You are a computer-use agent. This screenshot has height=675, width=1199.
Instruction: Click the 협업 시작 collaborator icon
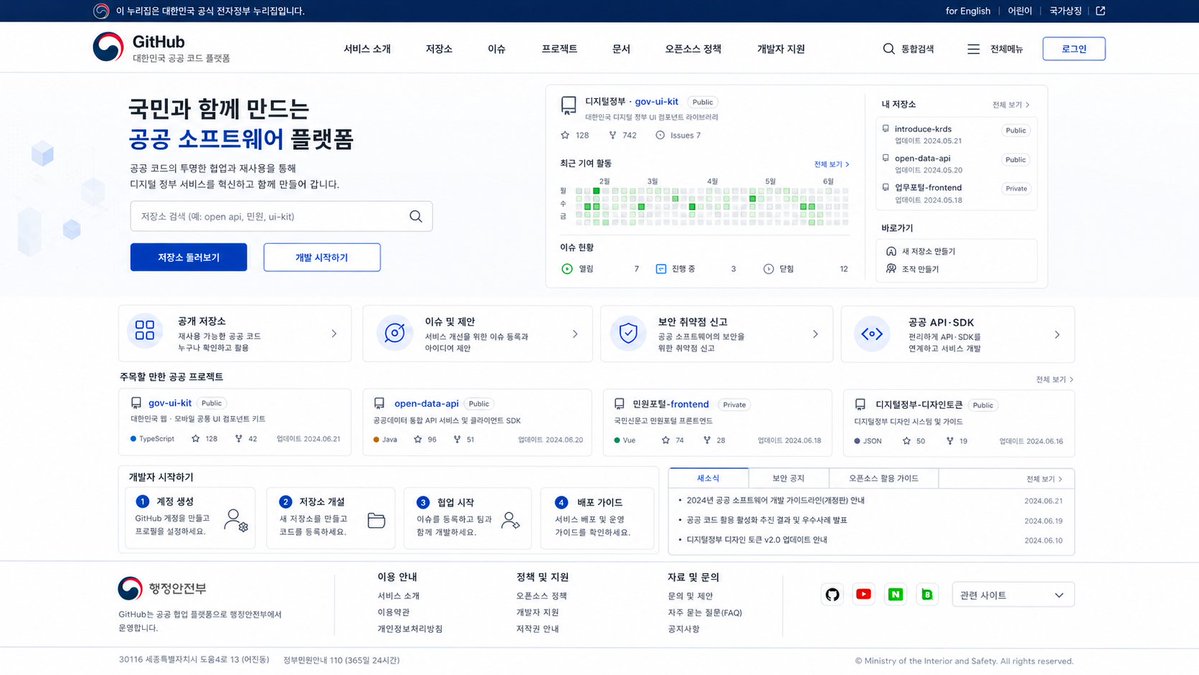(510, 521)
